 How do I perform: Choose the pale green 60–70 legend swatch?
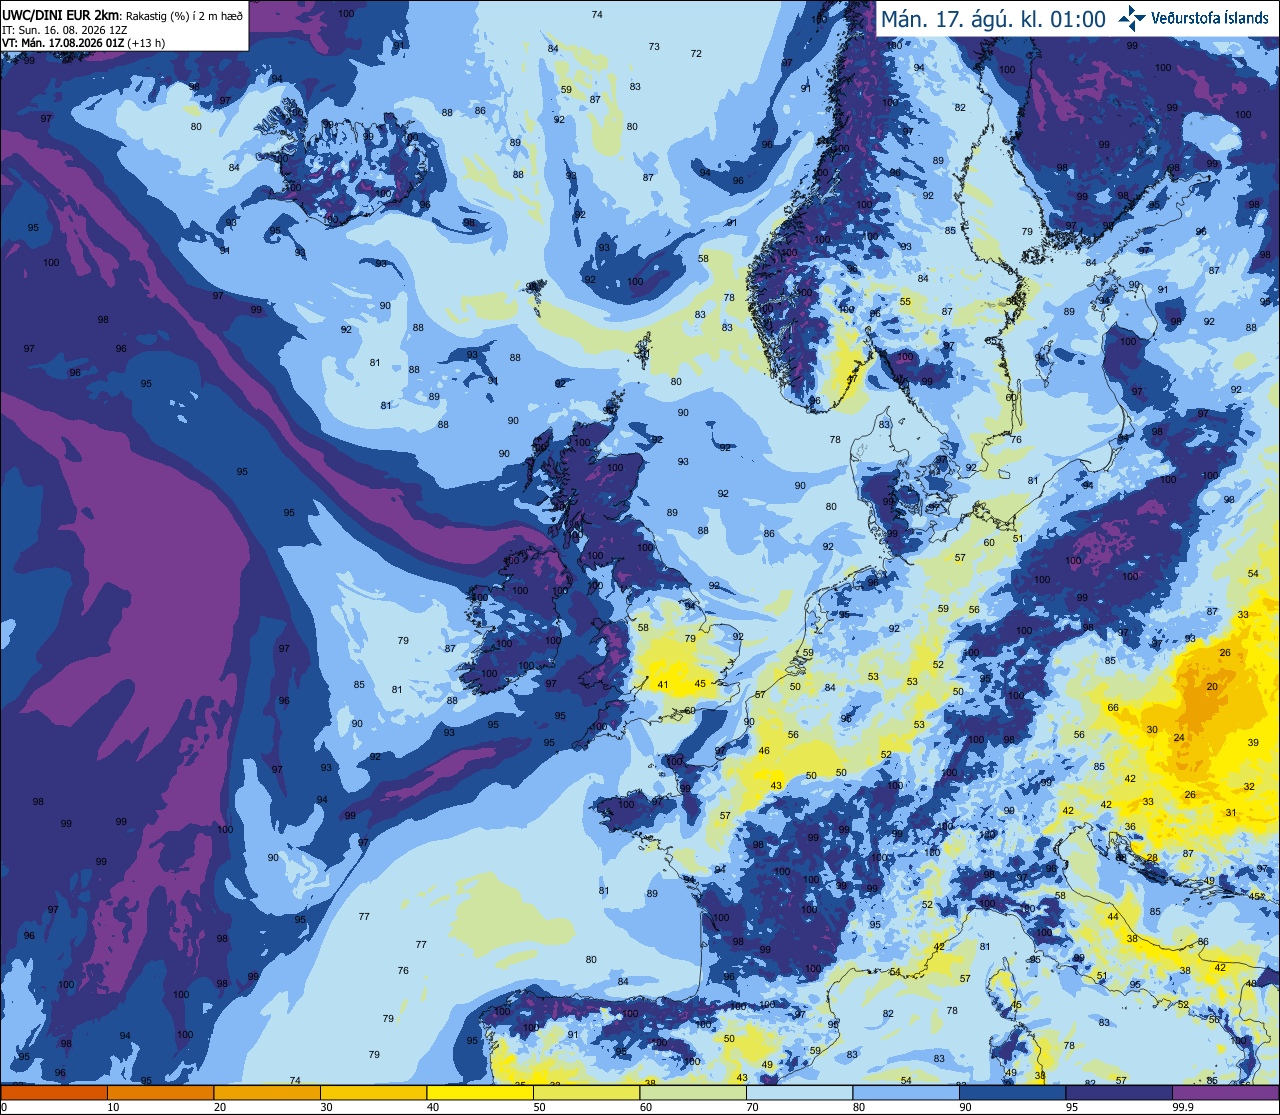coord(693,1093)
